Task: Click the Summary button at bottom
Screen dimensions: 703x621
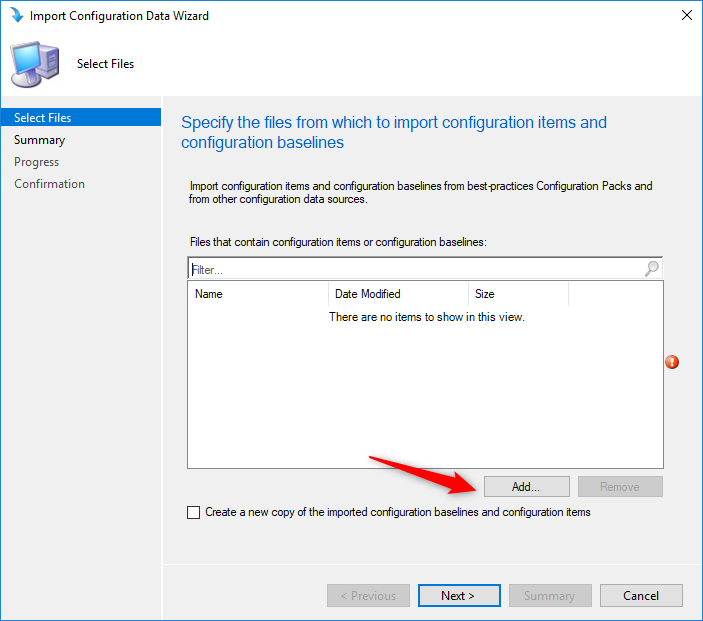Action: 550,595
